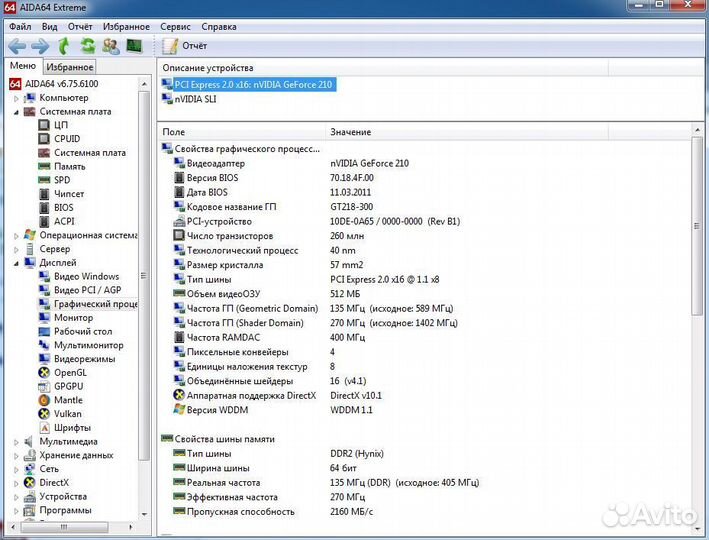Click the tree pane vertical scrollbar thumb
This screenshot has height=540, width=709.
(x=144, y=276)
